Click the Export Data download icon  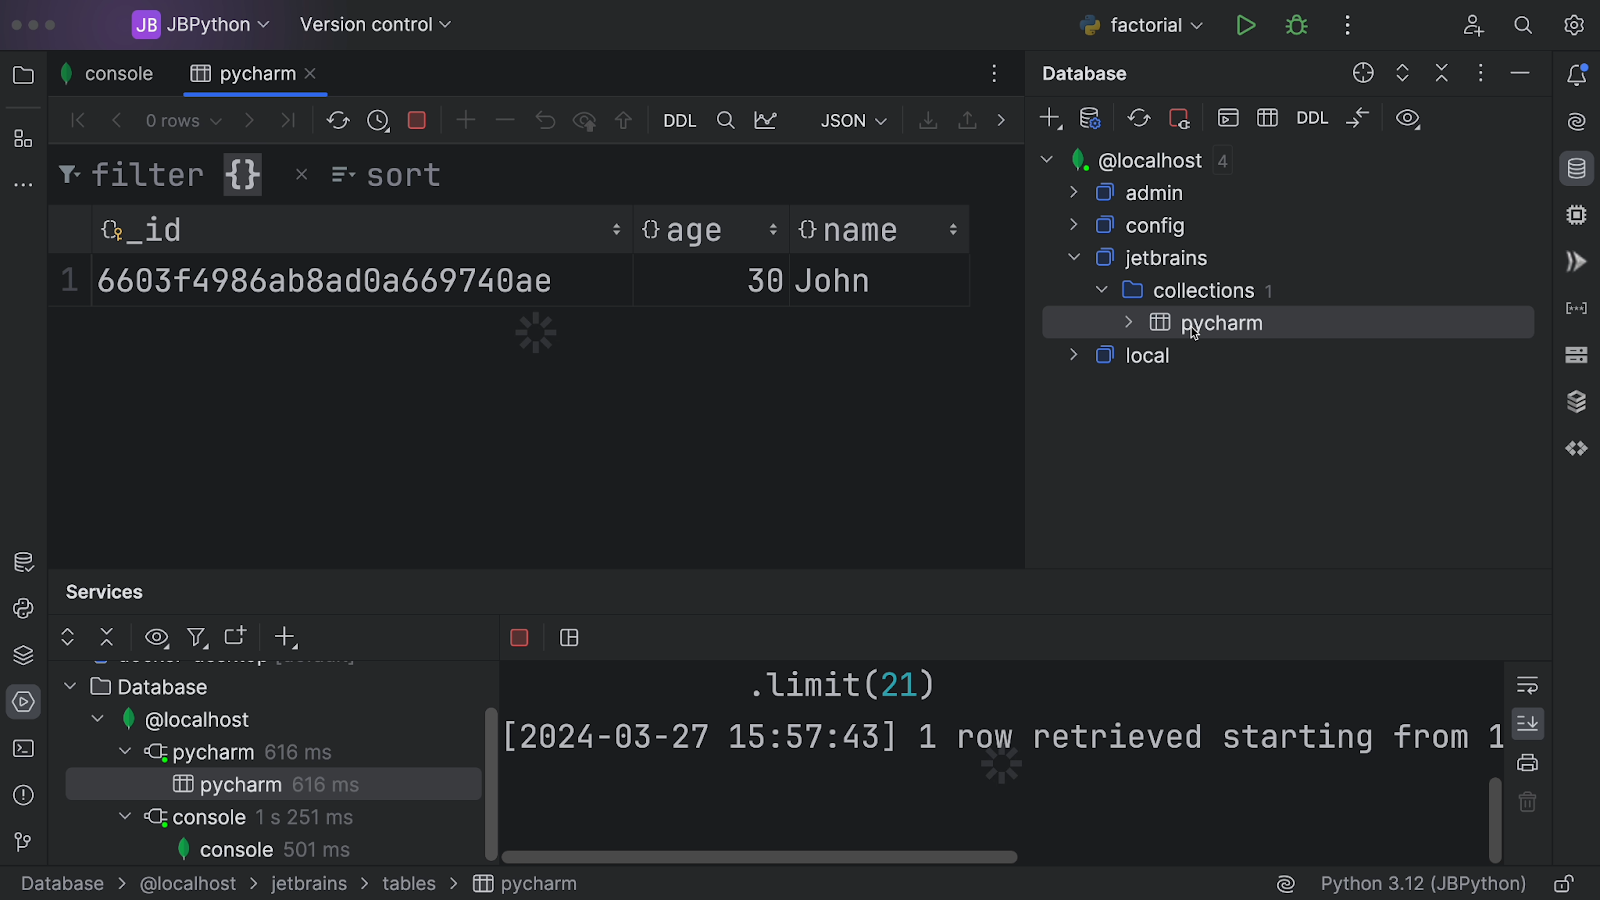click(x=928, y=121)
